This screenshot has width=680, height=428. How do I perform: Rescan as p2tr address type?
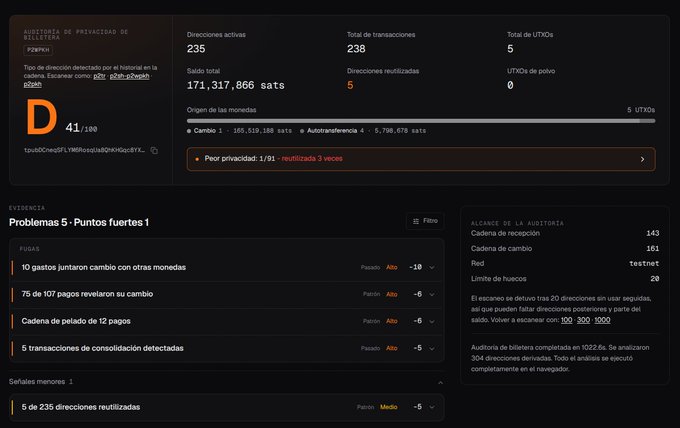coord(99,76)
